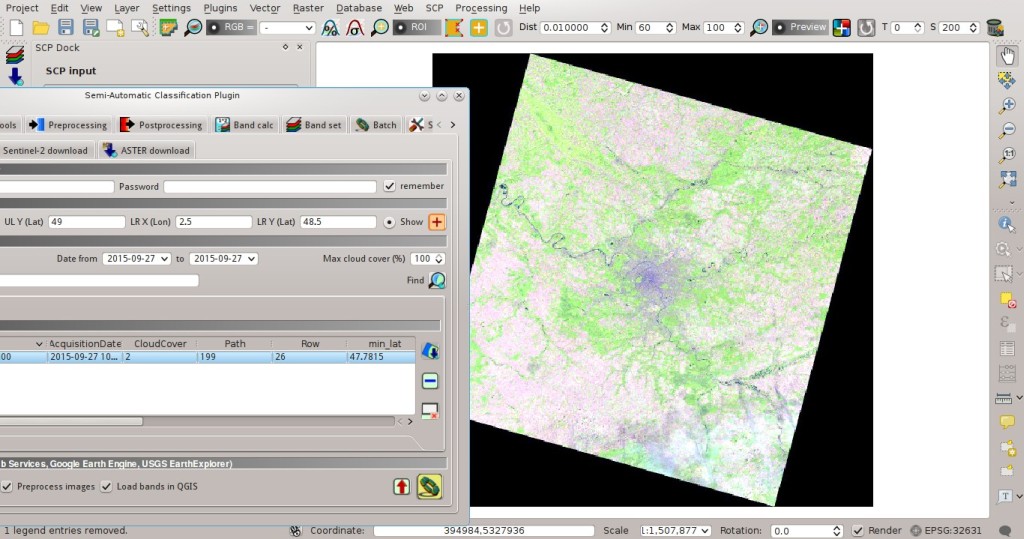Toggle the remember password checkbox

pos(390,186)
